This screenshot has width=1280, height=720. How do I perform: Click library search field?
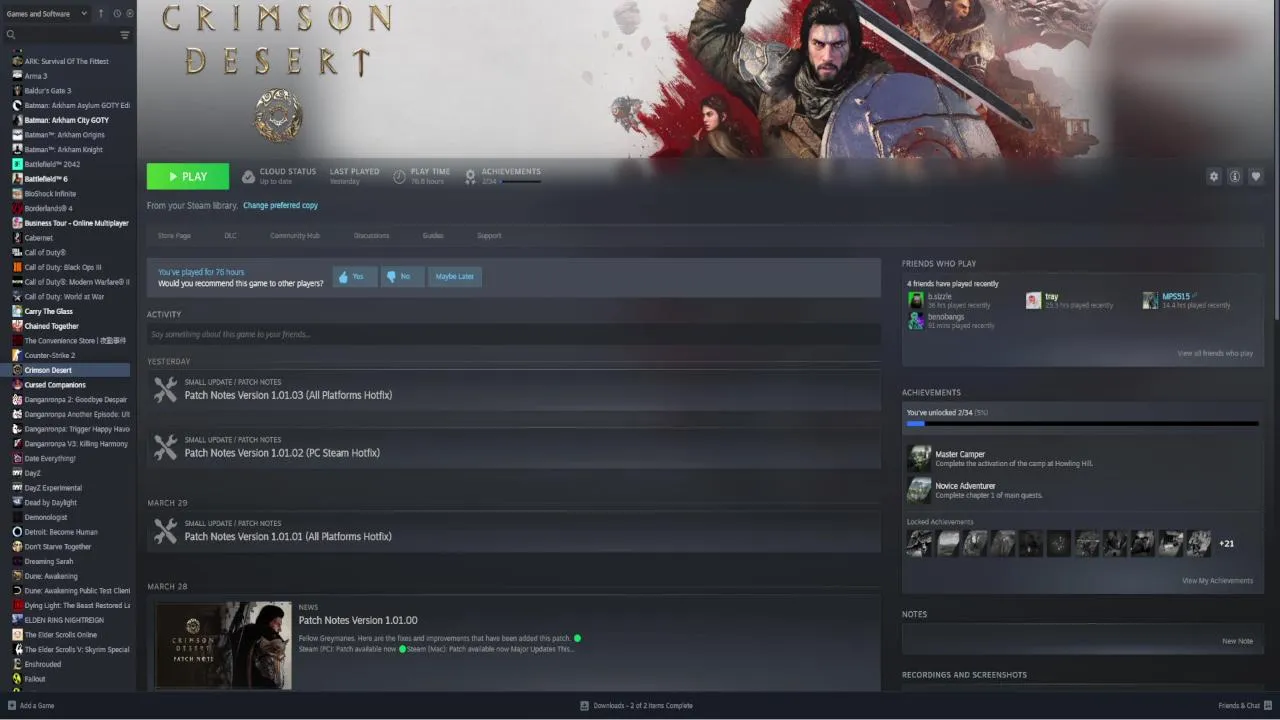click(x=68, y=35)
